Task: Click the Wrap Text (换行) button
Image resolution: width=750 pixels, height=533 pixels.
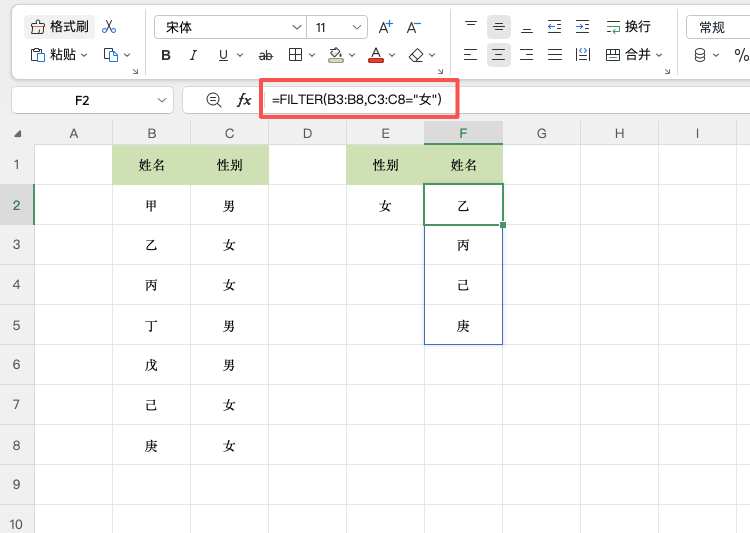Action: tap(628, 27)
